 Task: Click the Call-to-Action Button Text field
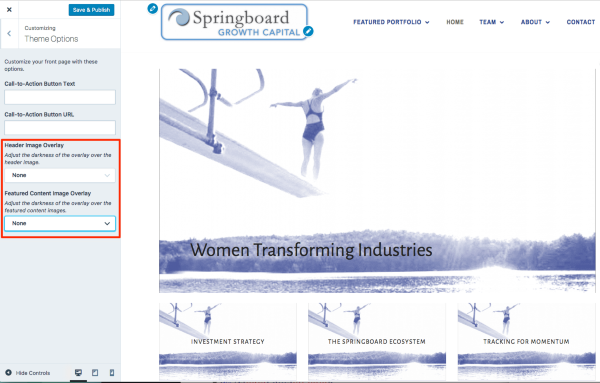60,97
